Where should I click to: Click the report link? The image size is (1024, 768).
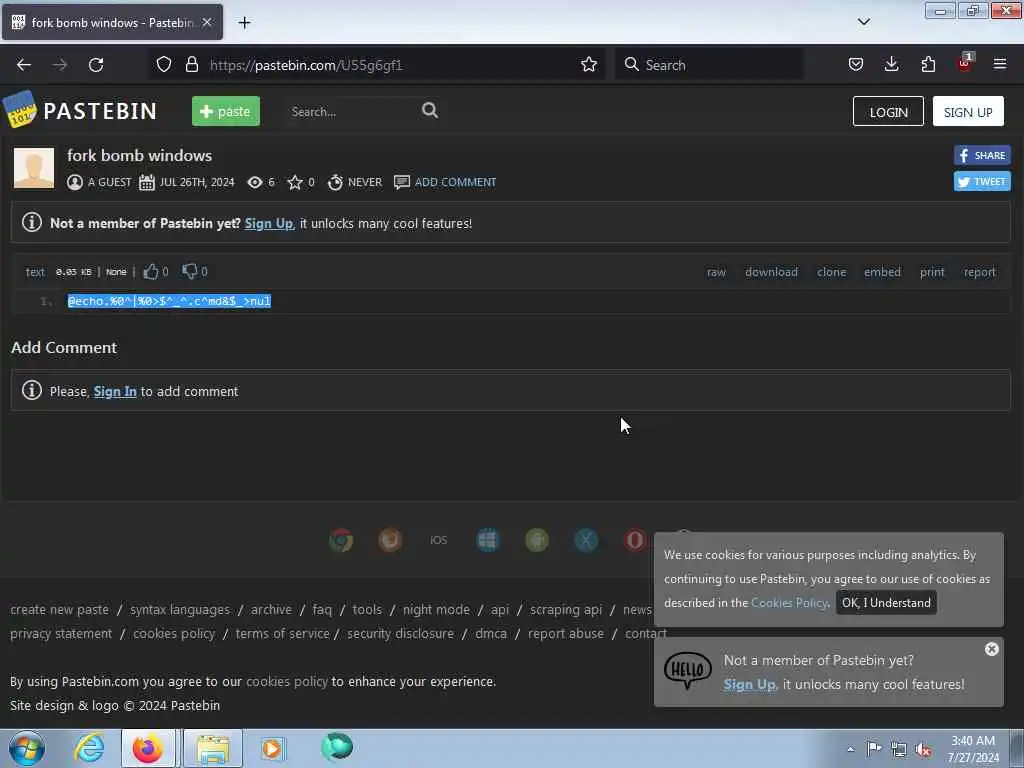pos(980,272)
